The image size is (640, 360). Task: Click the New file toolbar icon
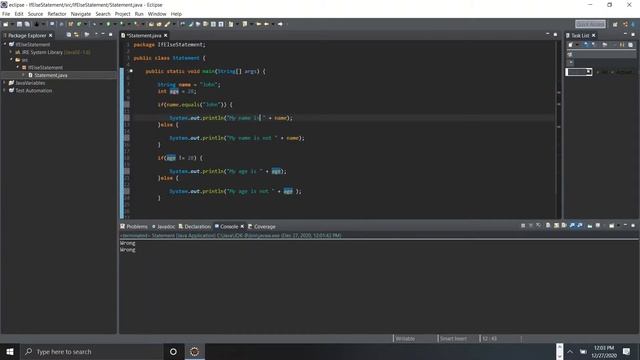(x=6, y=24)
